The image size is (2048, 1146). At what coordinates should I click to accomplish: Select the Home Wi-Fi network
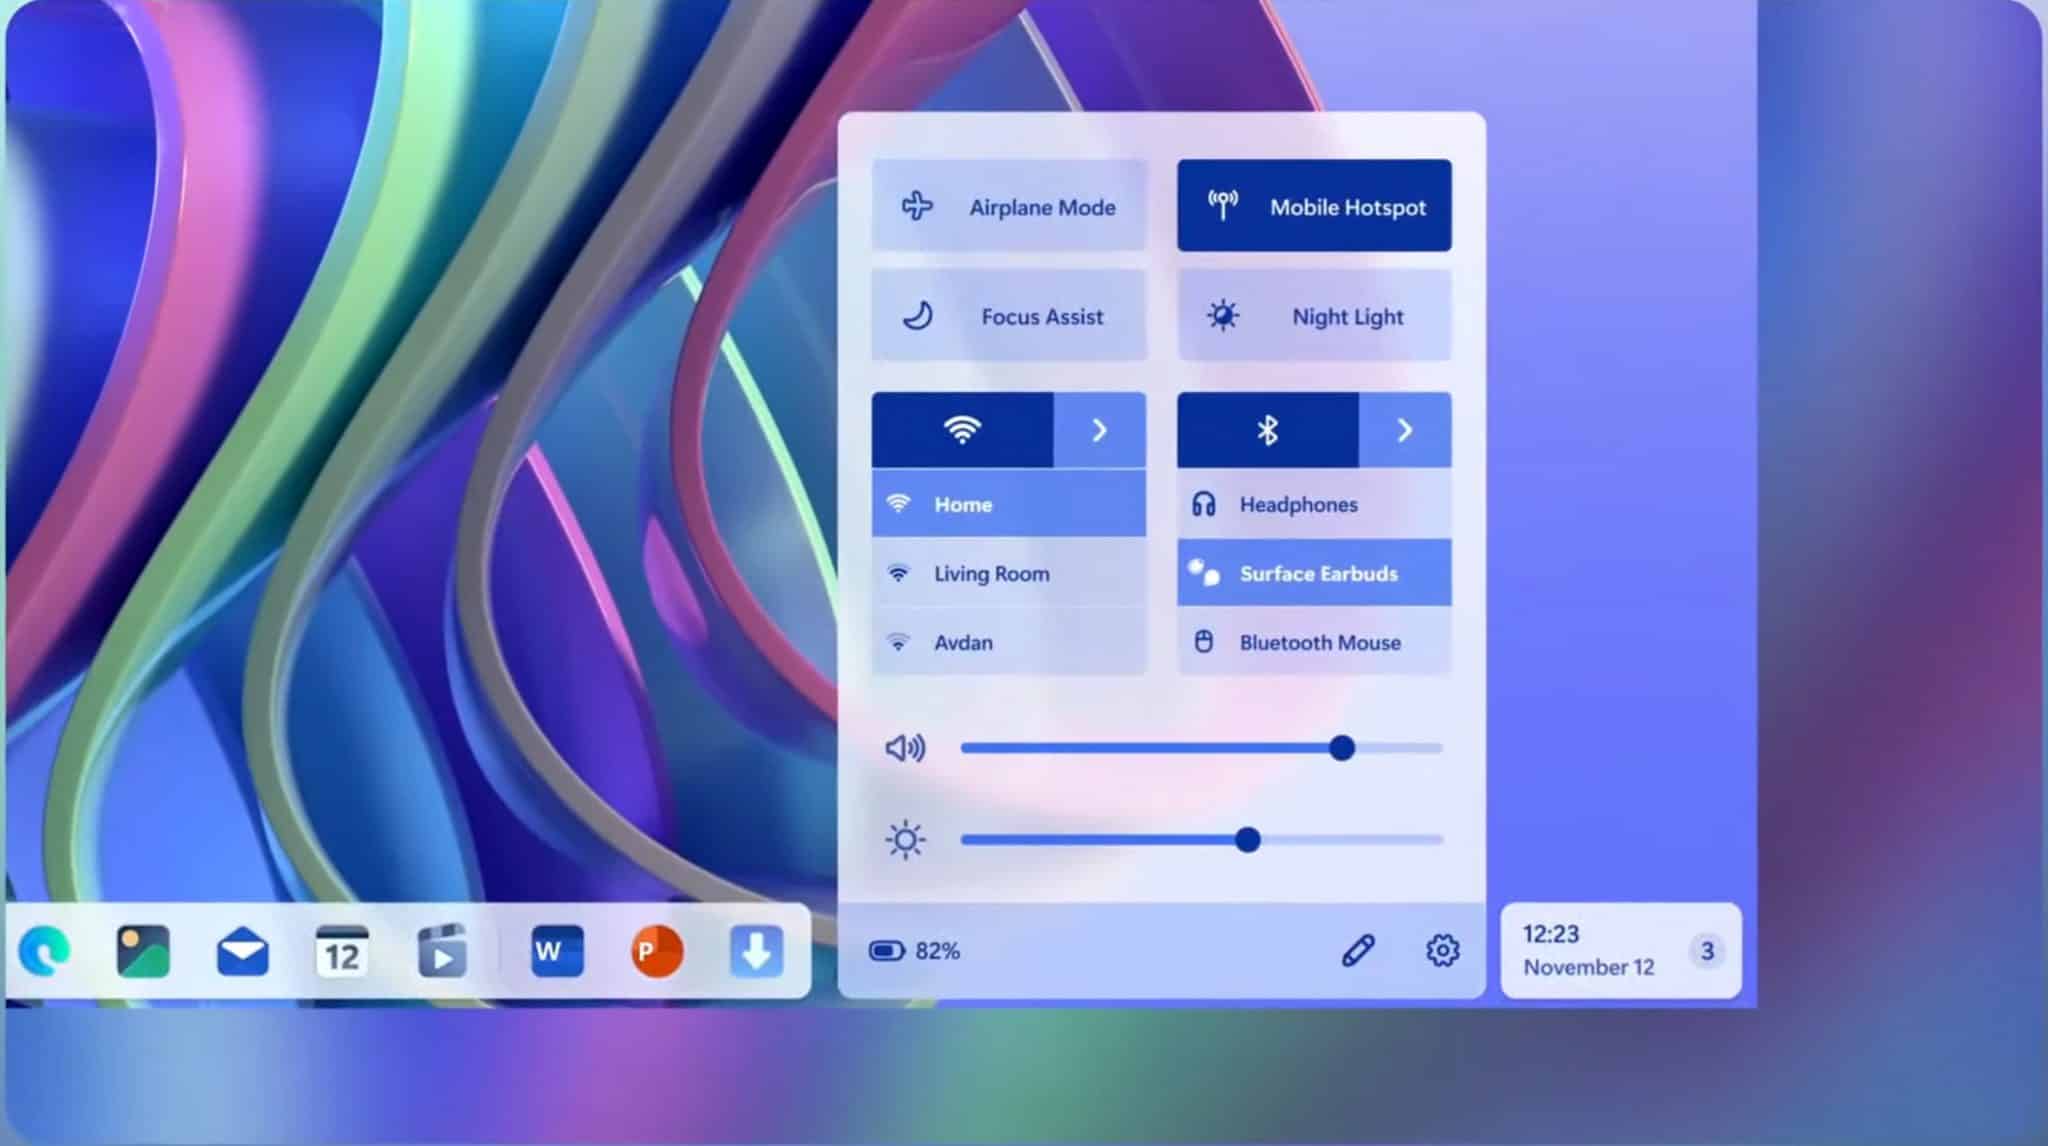[x=1007, y=504]
